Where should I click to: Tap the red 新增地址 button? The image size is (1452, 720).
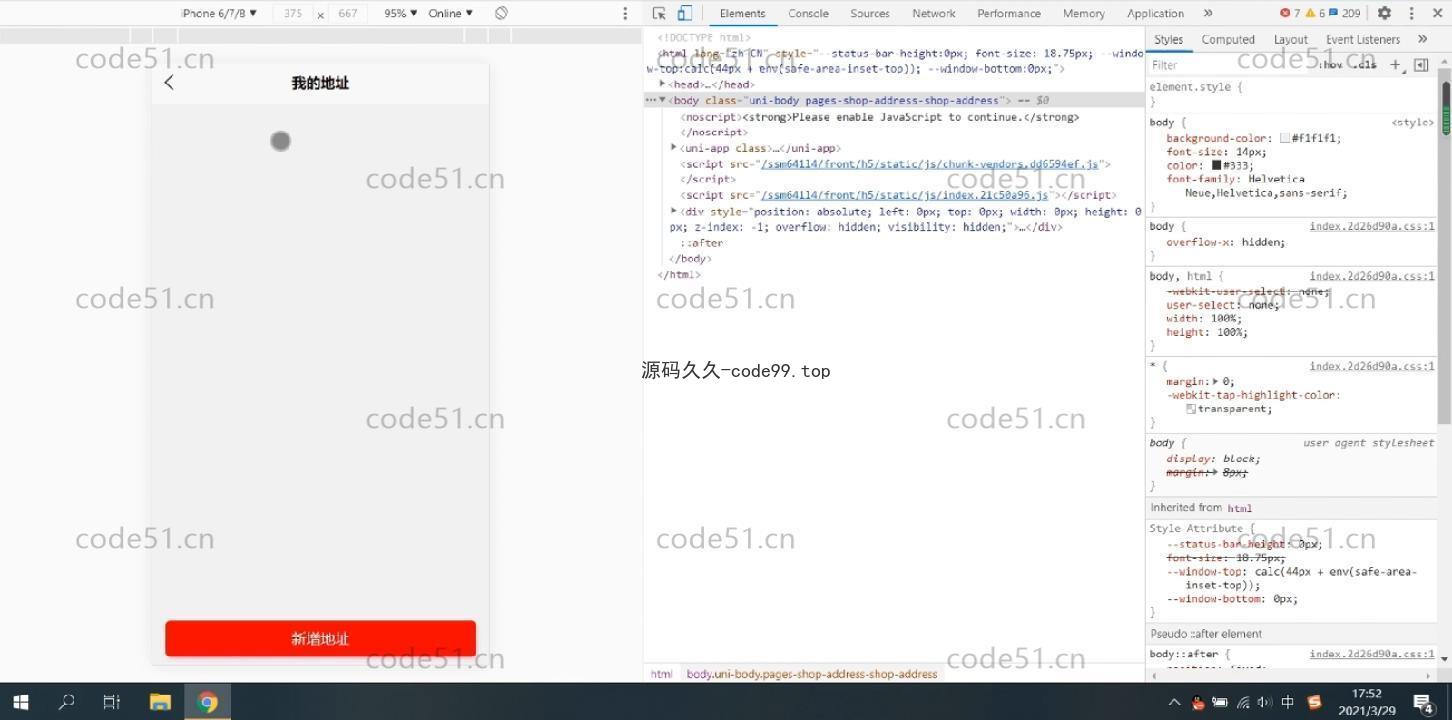[320, 639]
